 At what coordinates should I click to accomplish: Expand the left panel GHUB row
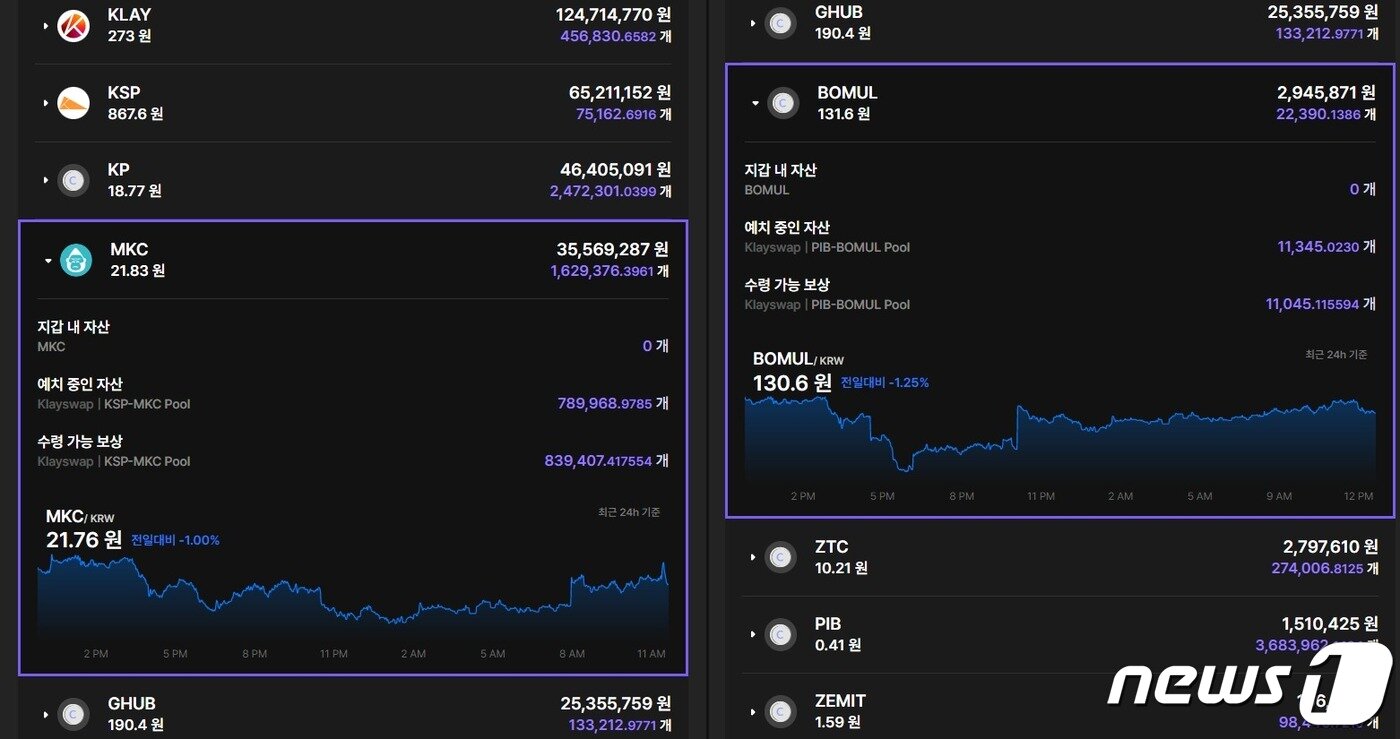click(46, 714)
